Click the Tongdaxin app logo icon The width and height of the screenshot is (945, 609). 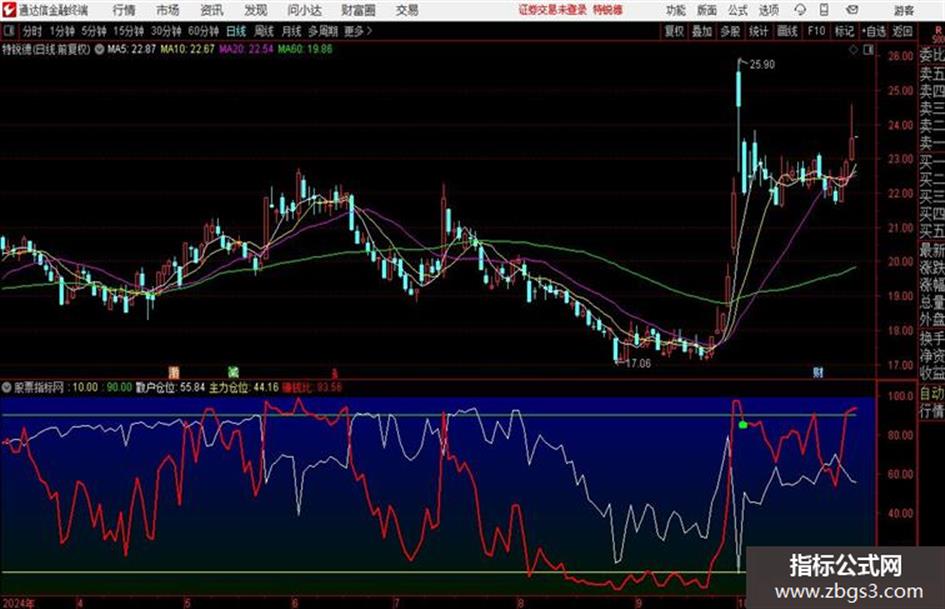10,10
